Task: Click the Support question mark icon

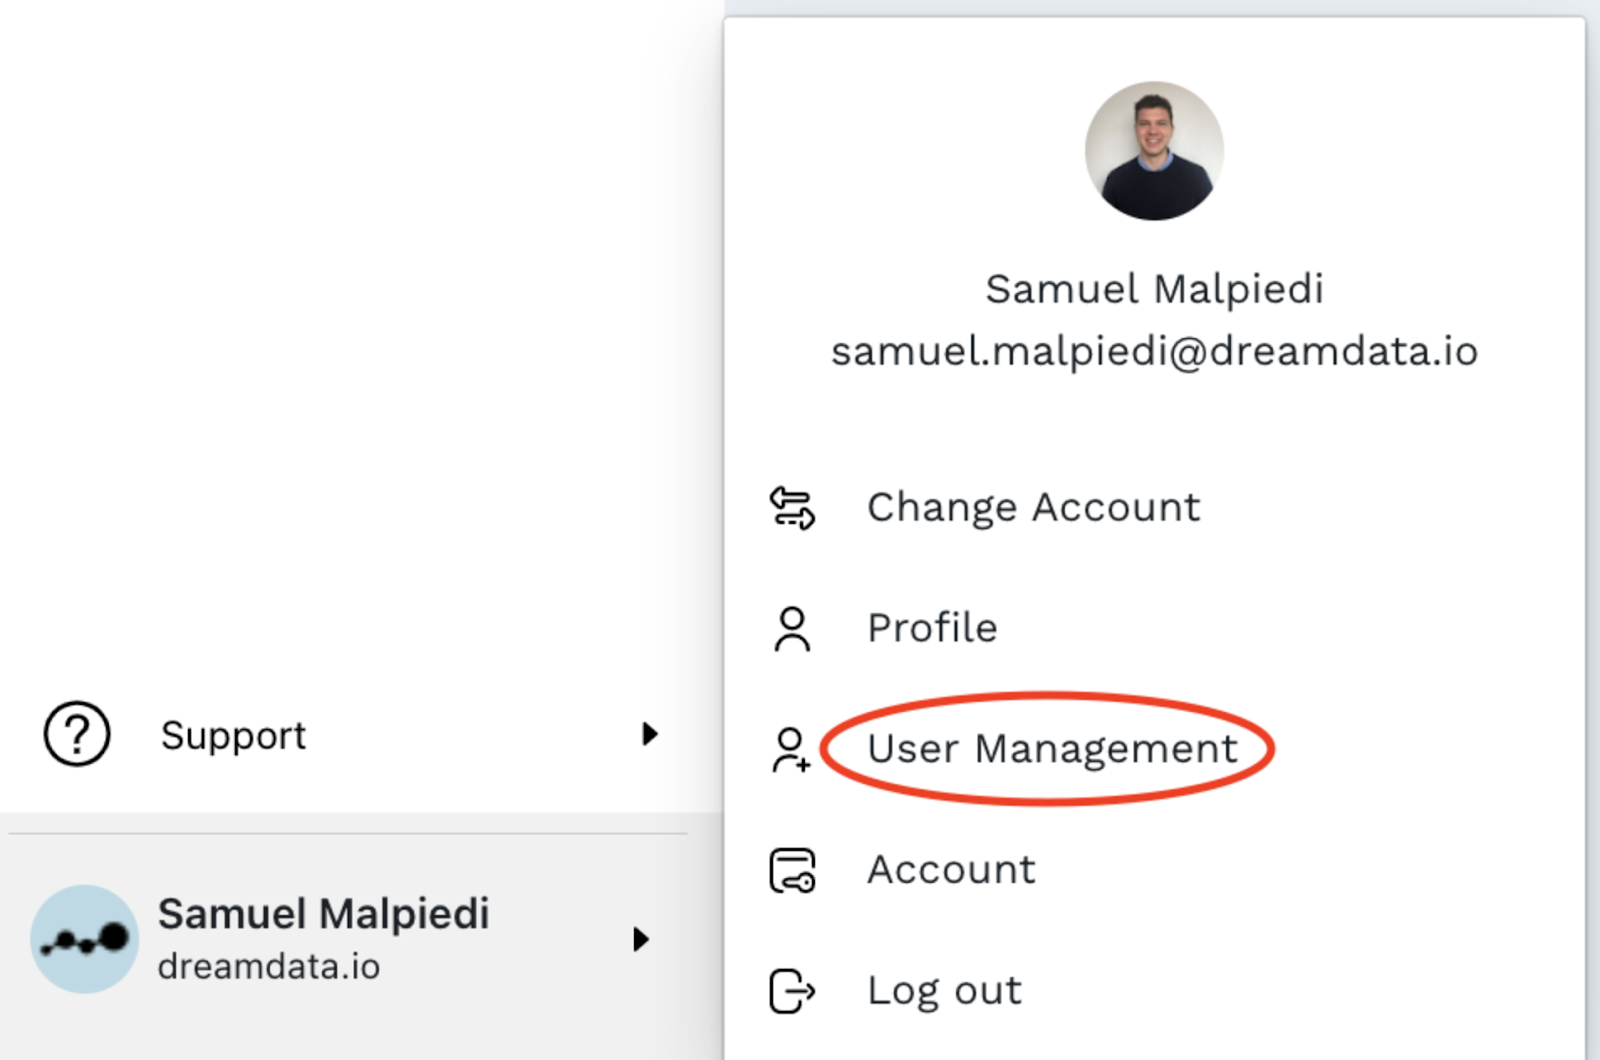Action: click(77, 734)
